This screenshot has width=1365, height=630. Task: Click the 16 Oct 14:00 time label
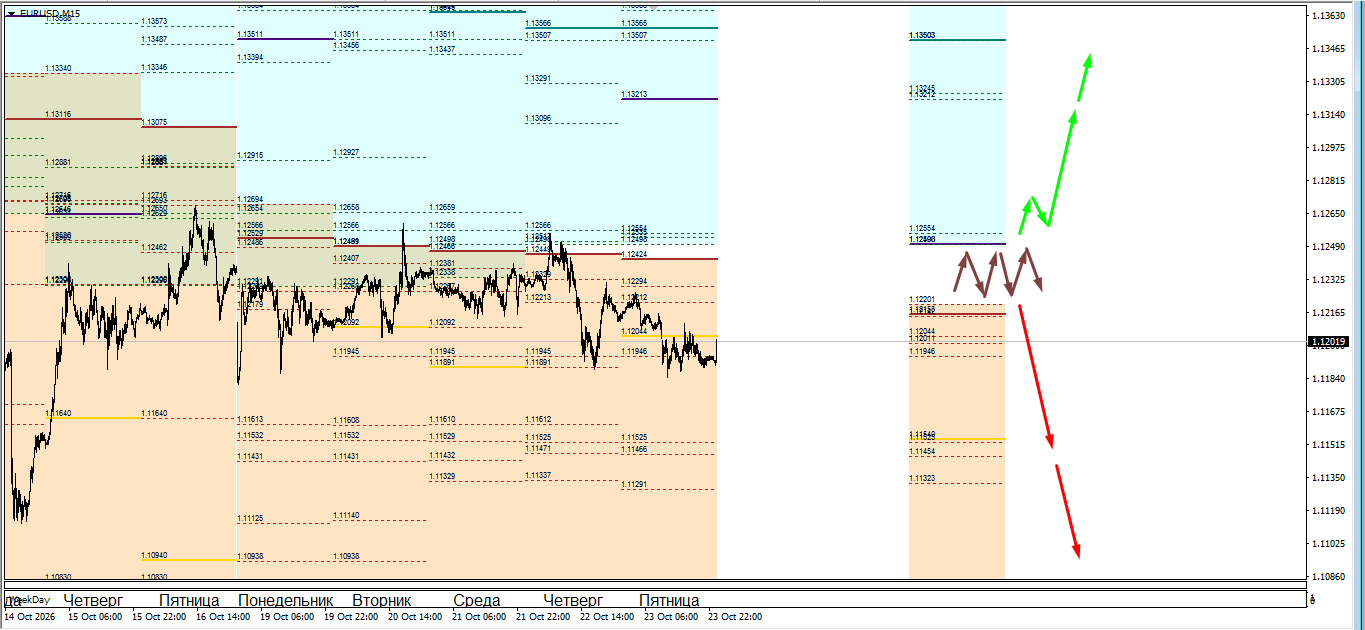point(223,617)
